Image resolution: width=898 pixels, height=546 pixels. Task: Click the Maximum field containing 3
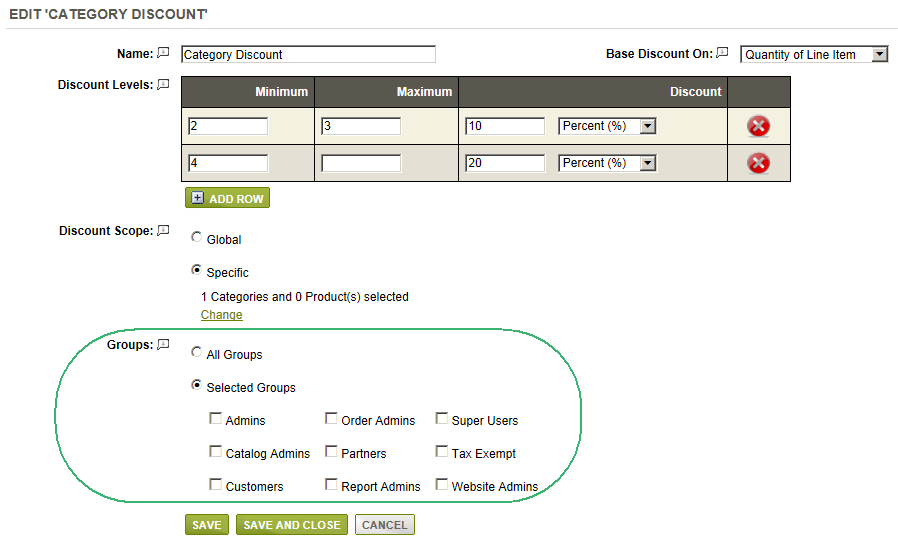click(x=361, y=126)
